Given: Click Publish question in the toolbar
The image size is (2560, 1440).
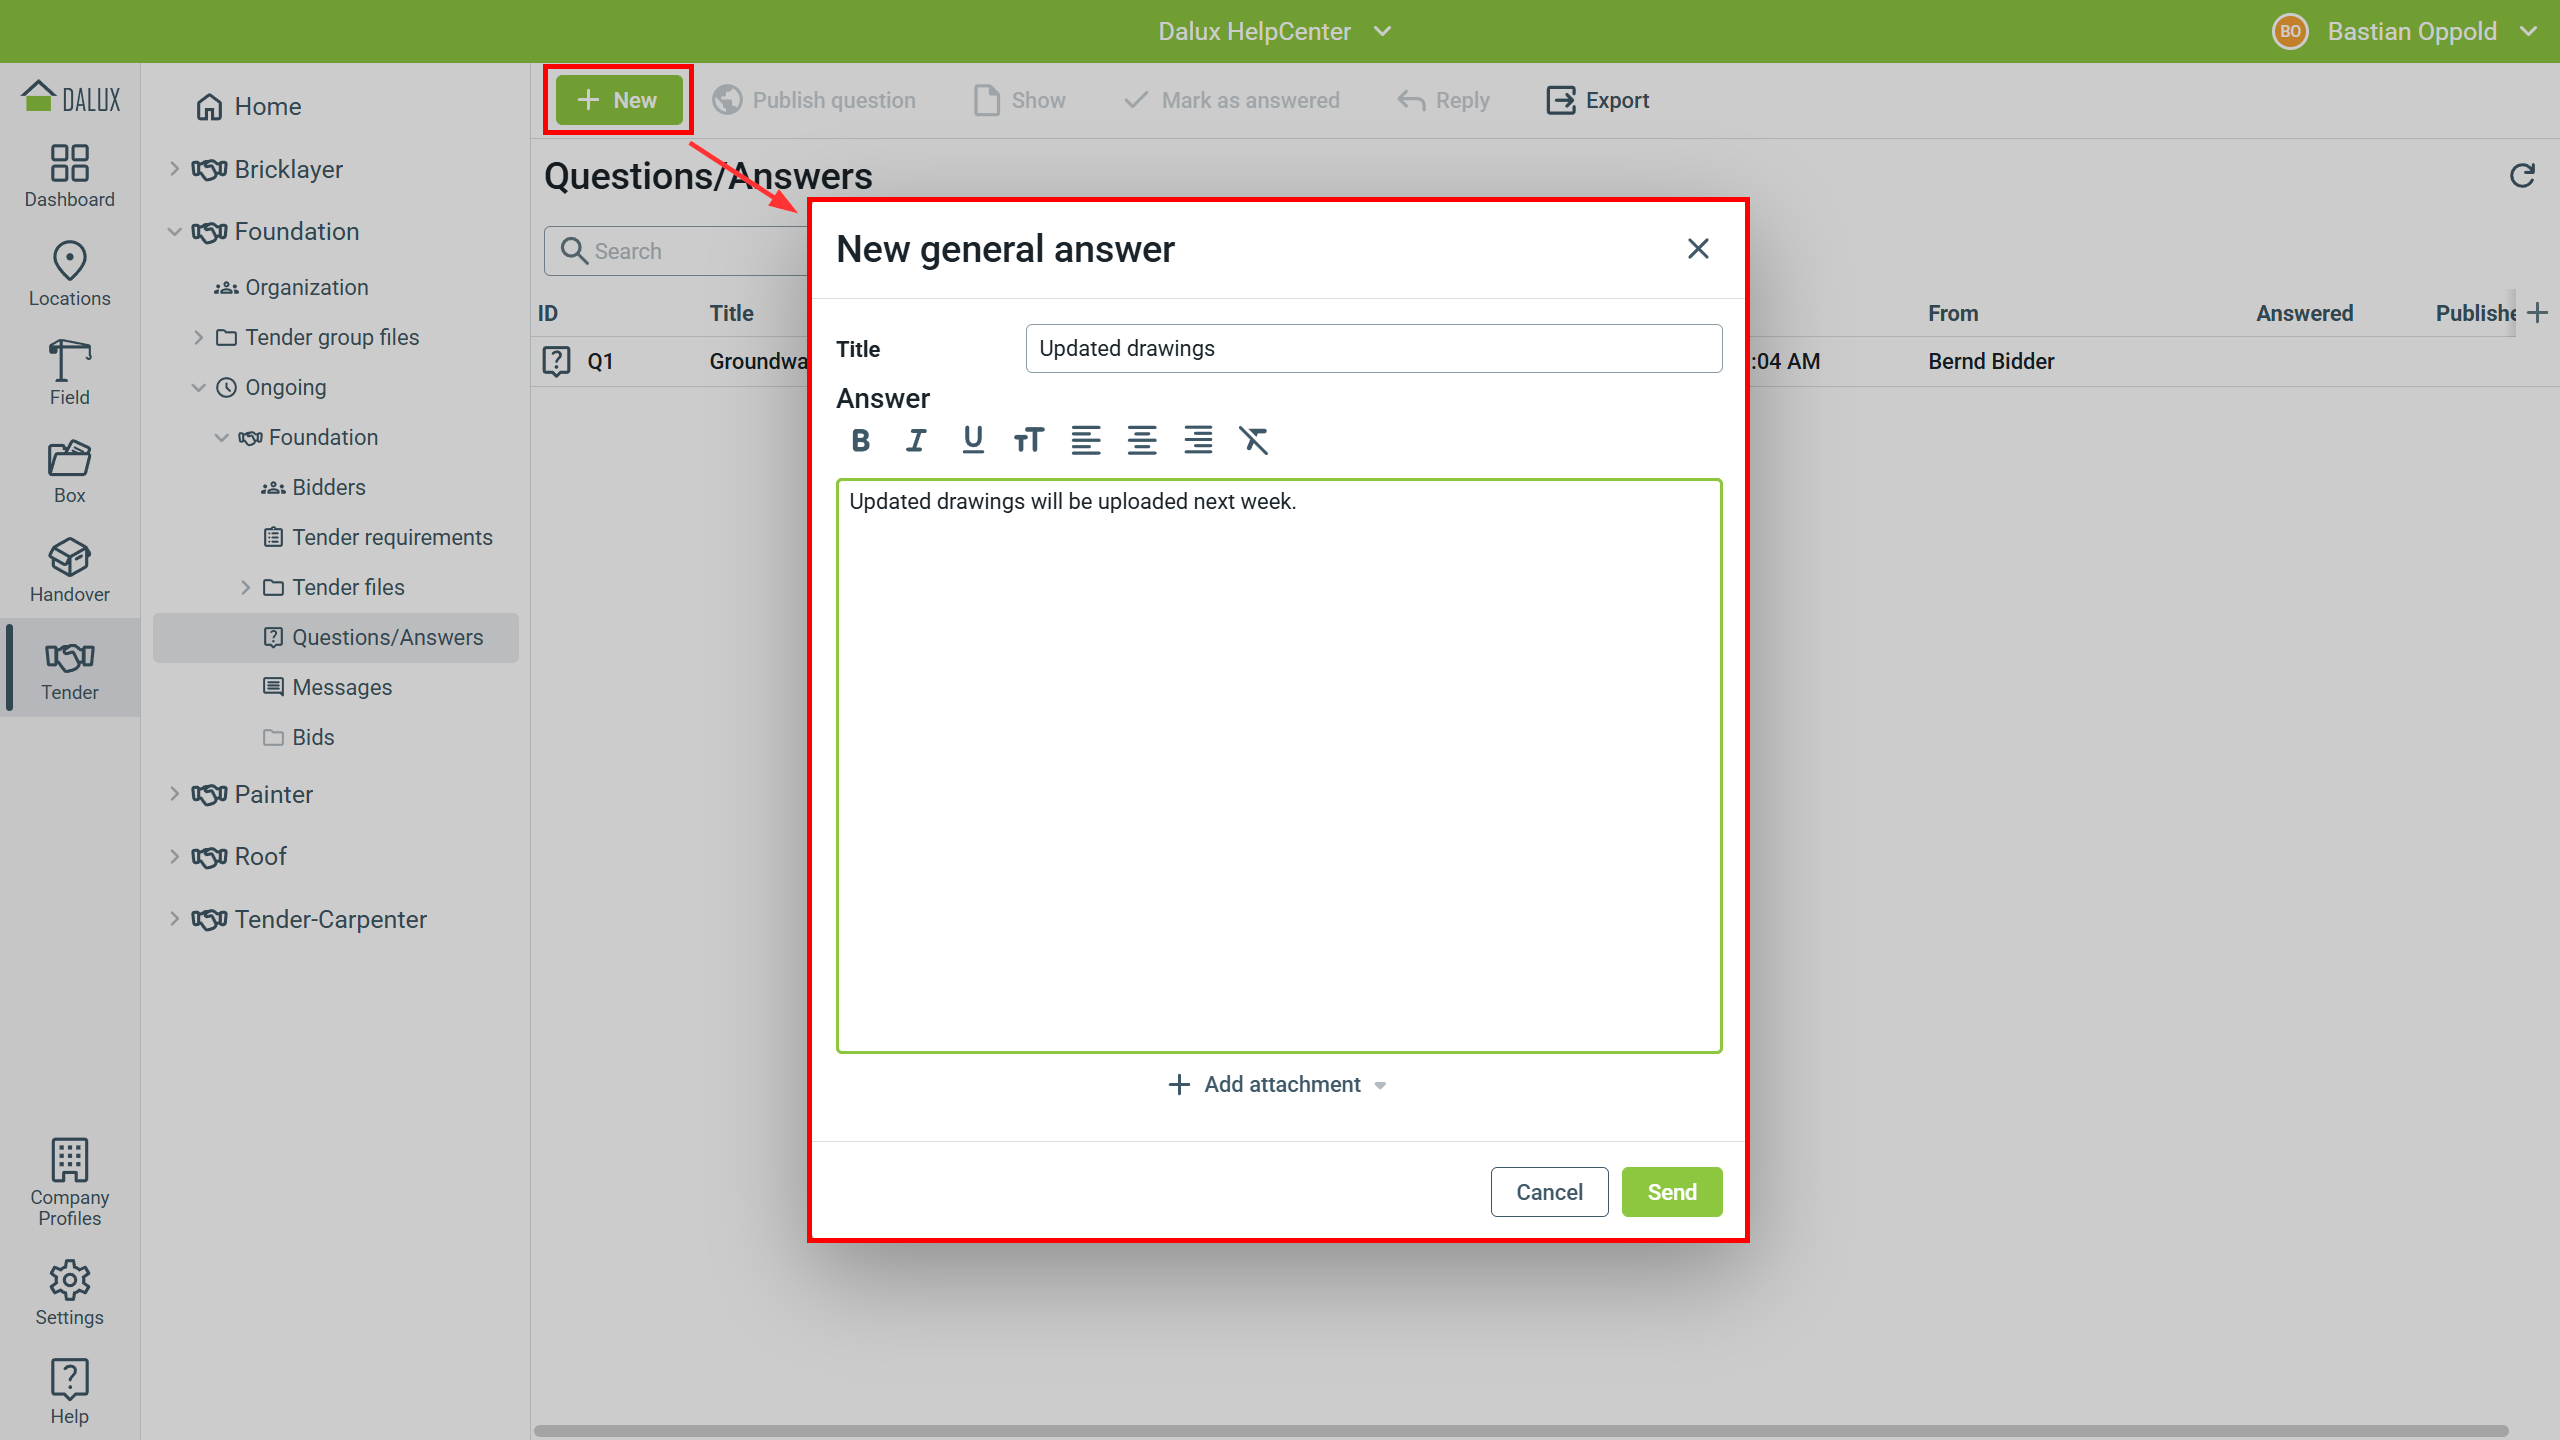Looking at the screenshot, I should (814, 100).
